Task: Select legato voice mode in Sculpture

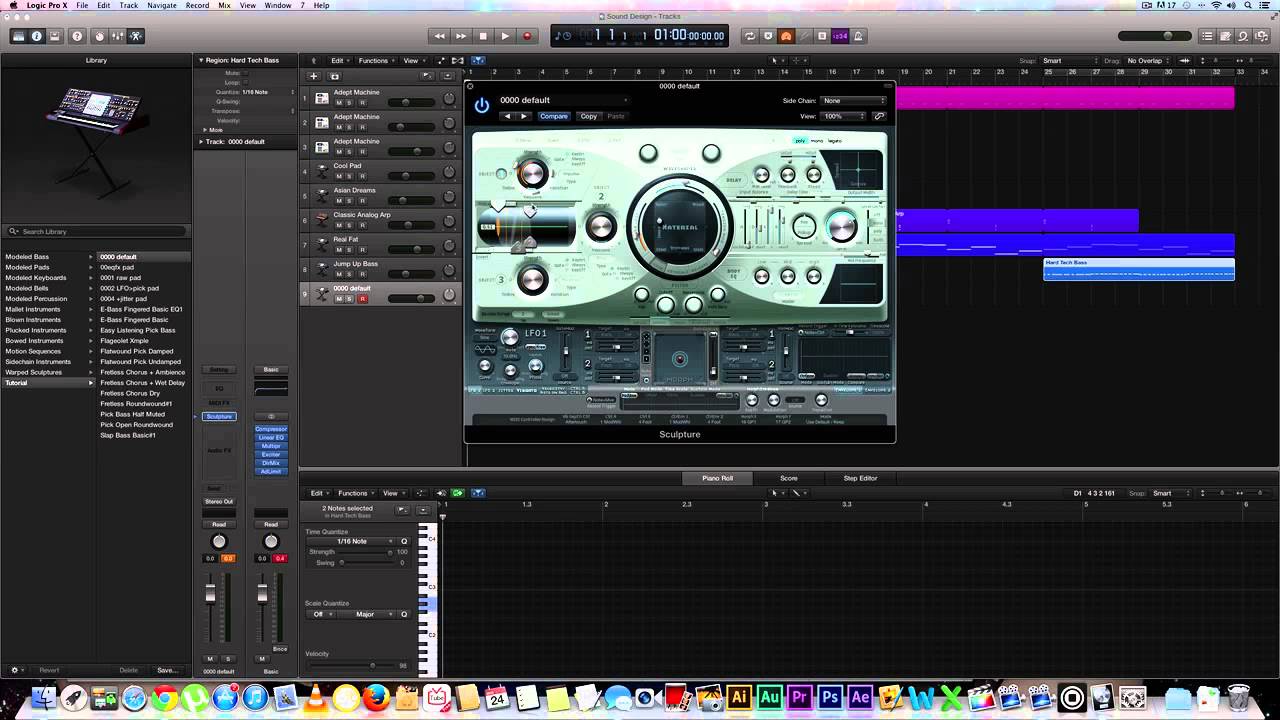Action: pyautogui.click(x=834, y=141)
